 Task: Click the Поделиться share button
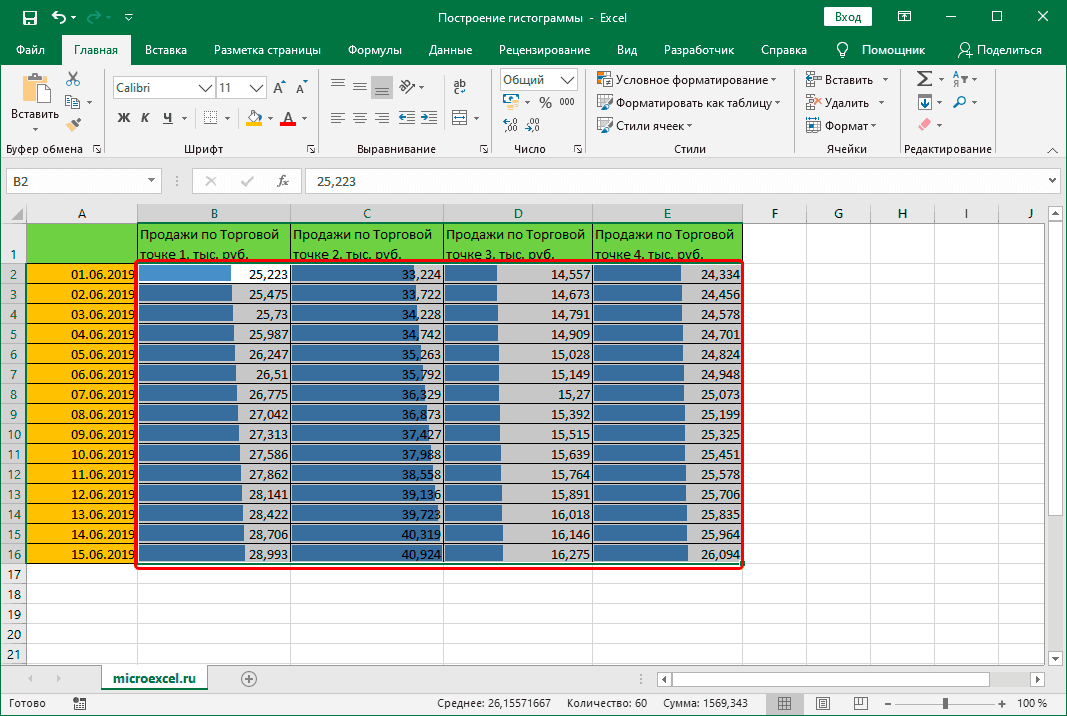[x=999, y=50]
